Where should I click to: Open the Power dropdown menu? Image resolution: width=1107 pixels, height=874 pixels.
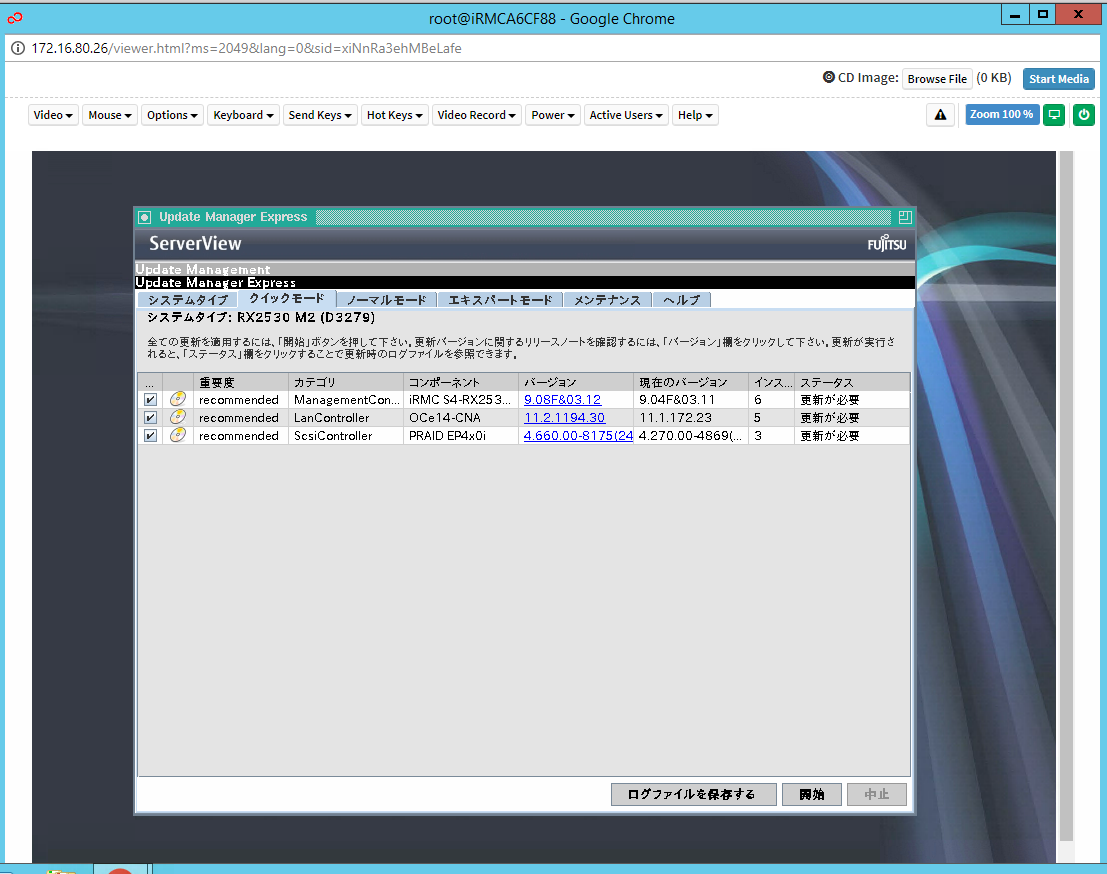tap(553, 115)
